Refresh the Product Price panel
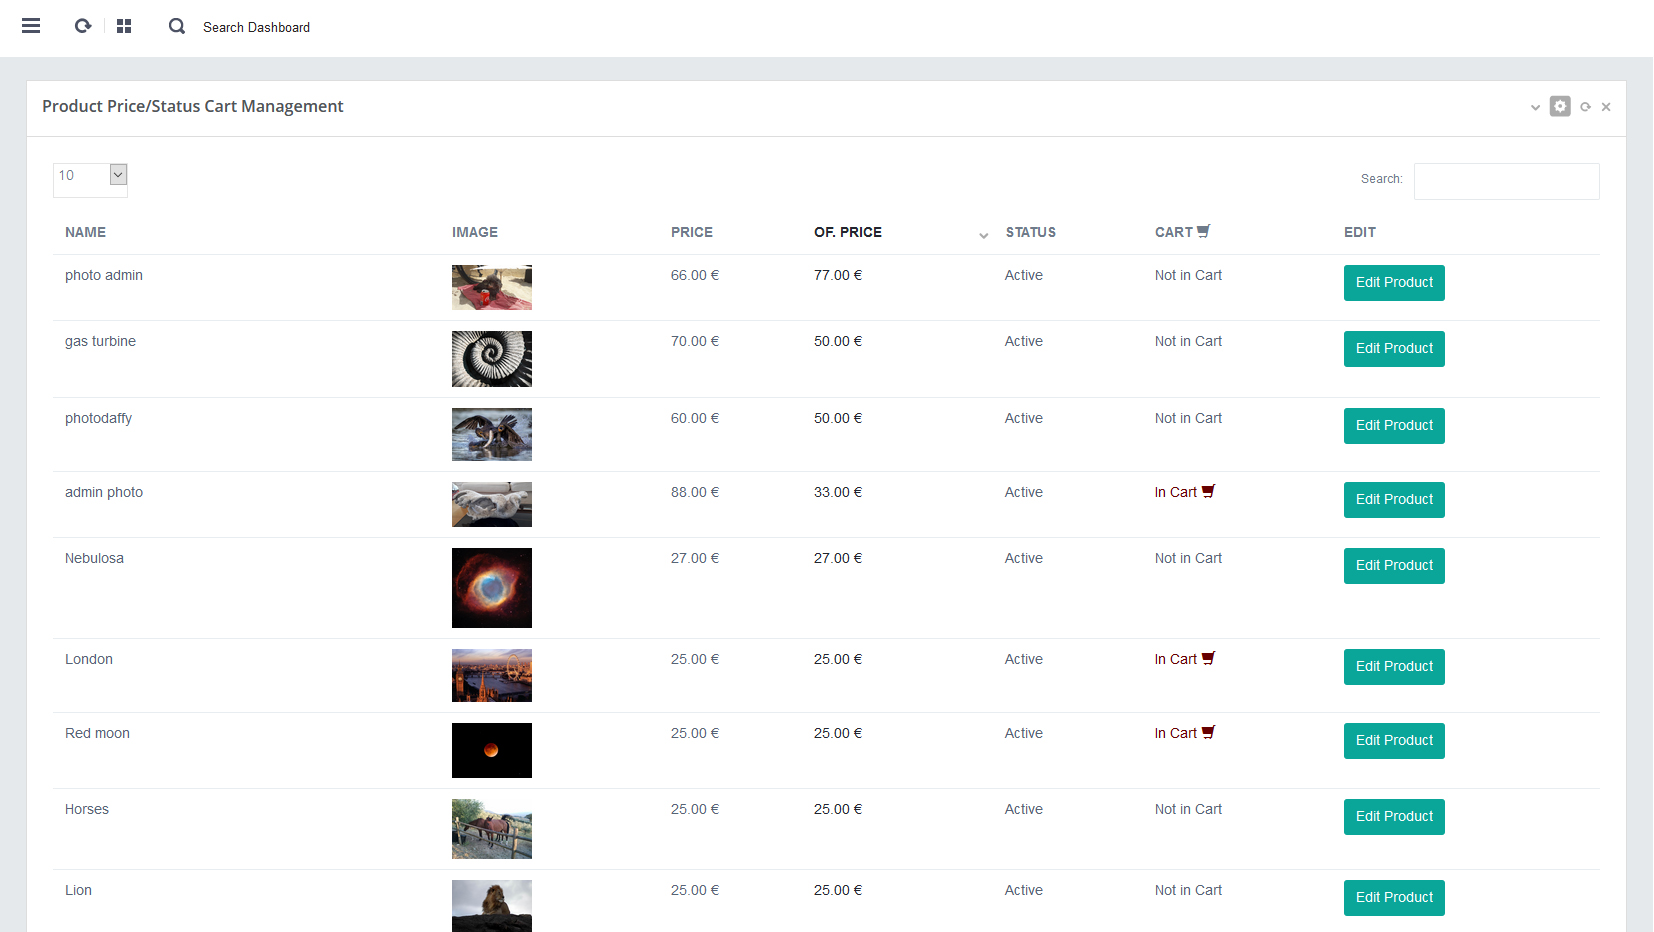The image size is (1654, 932). pos(1585,107)
